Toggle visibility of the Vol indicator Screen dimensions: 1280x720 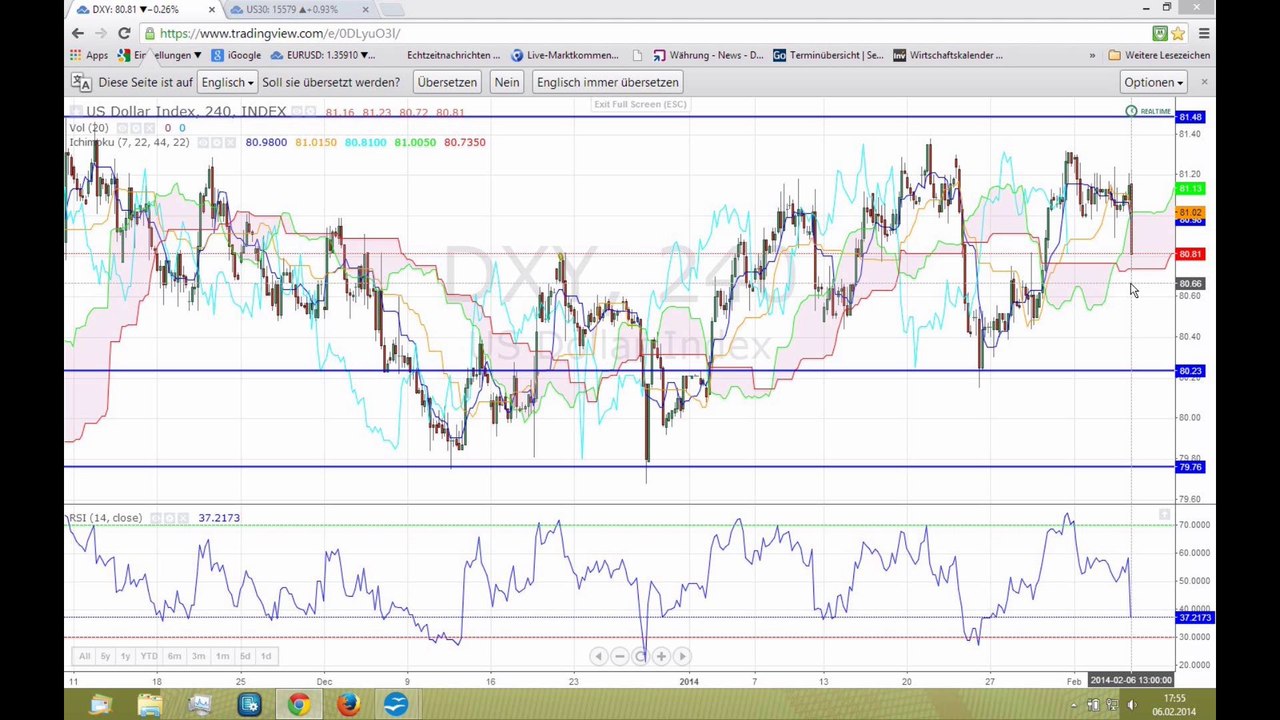pos(123,128)
